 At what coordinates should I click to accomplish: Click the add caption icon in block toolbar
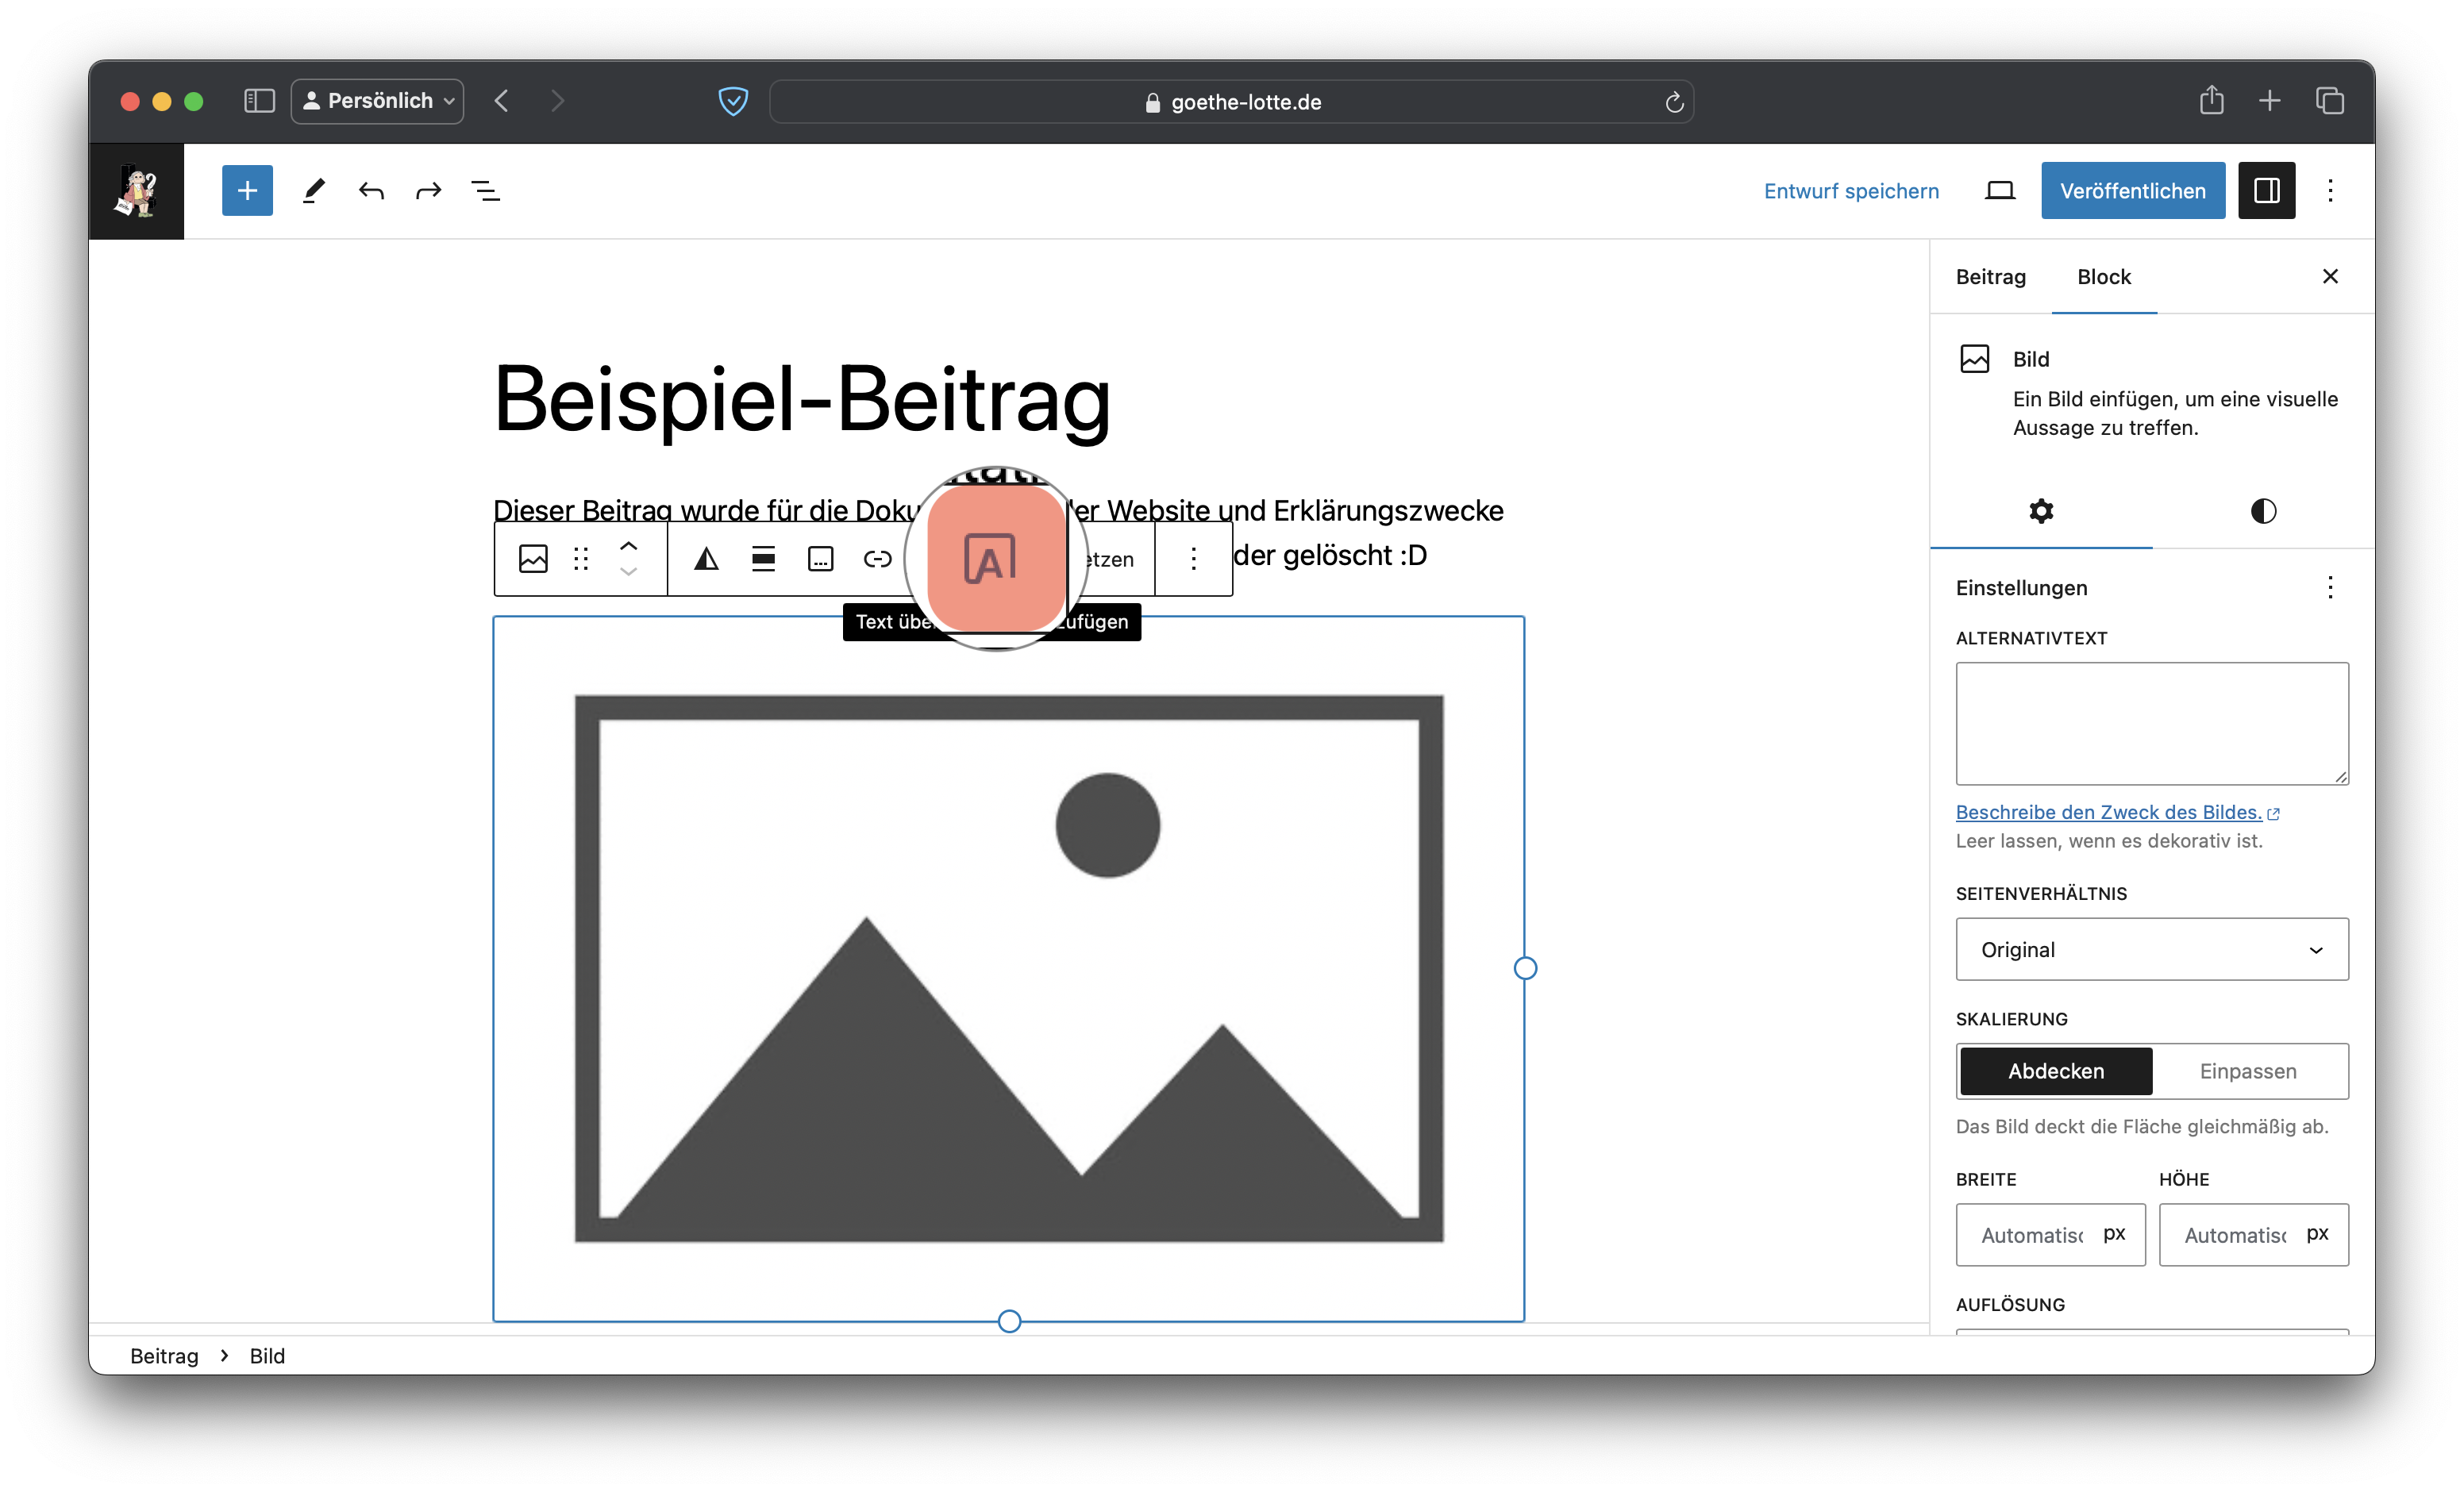(820, 559)
